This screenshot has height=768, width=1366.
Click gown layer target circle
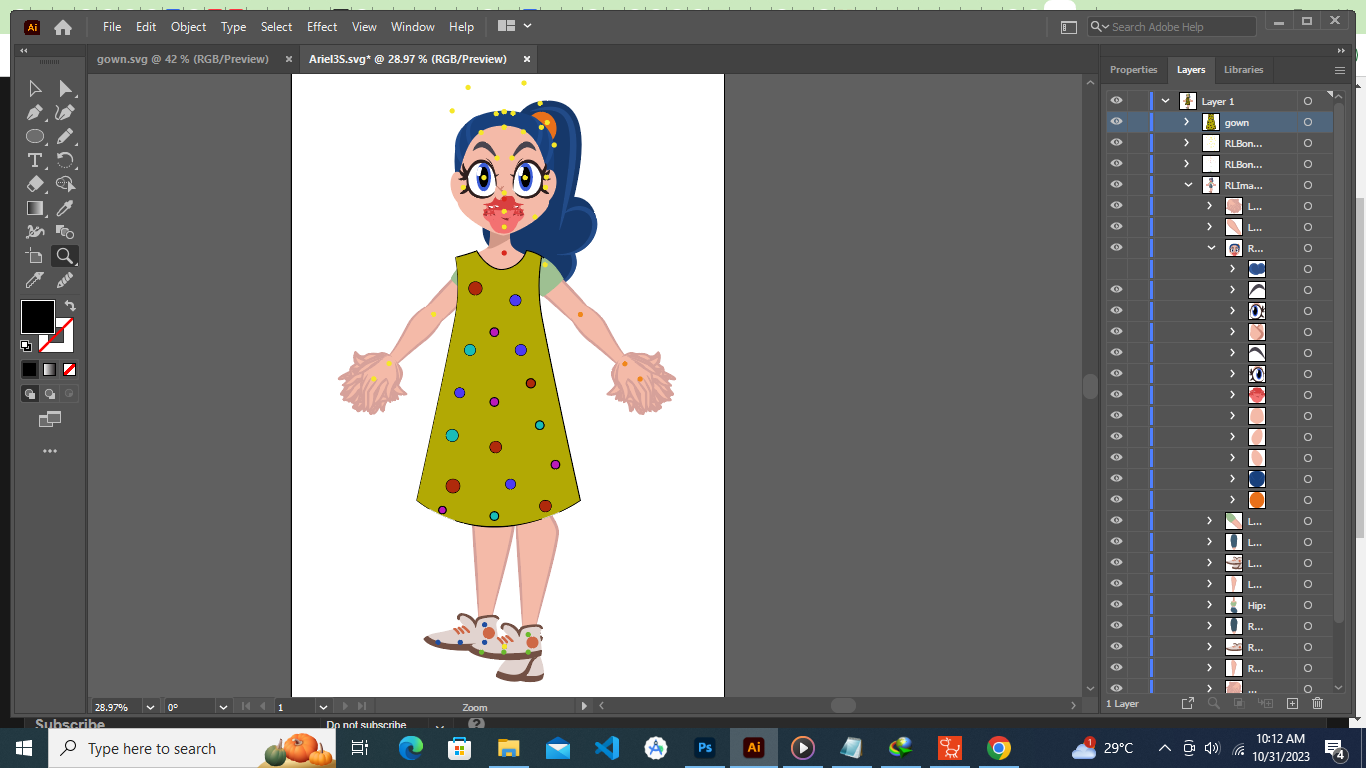[x=1307, y=122]
